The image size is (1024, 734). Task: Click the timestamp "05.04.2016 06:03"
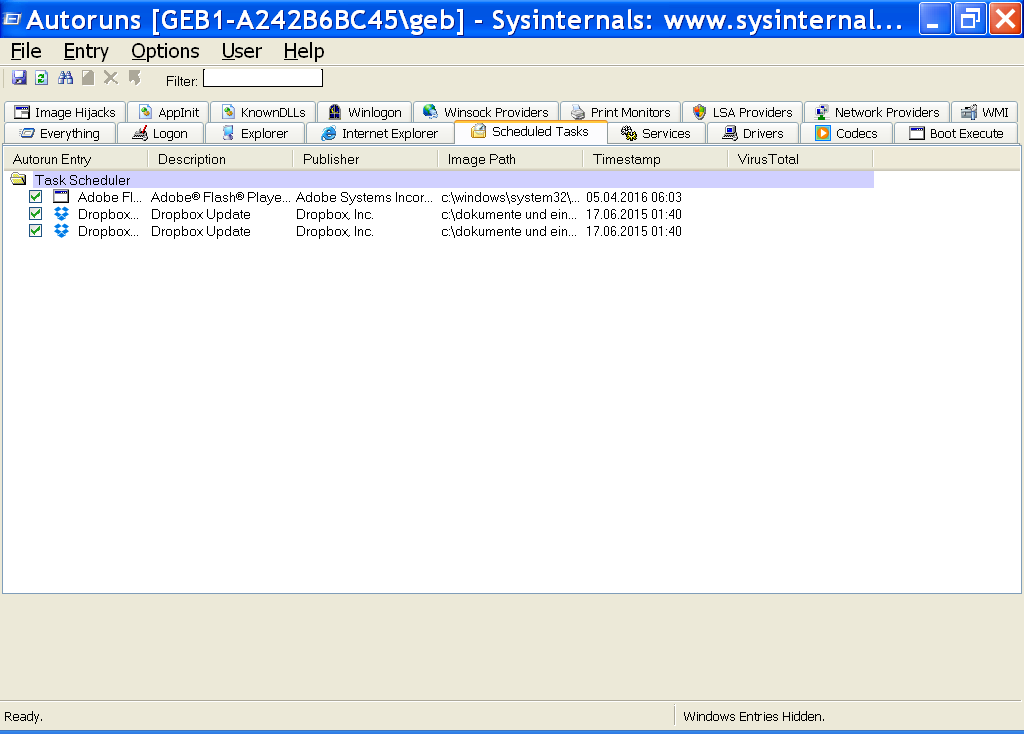click(x=633, y=197)
